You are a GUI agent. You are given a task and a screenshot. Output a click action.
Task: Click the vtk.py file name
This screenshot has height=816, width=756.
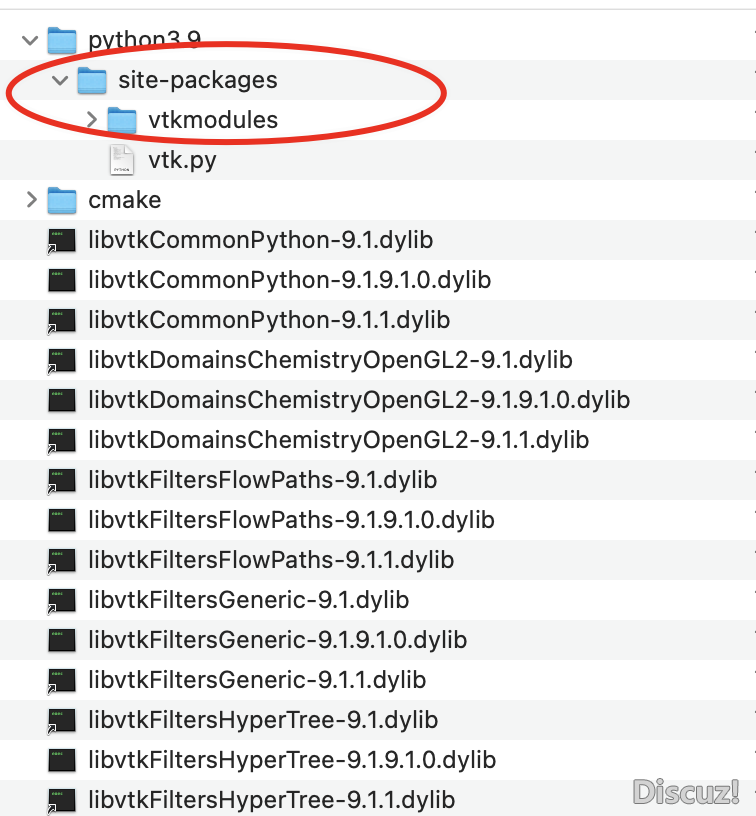click(182, 160)
